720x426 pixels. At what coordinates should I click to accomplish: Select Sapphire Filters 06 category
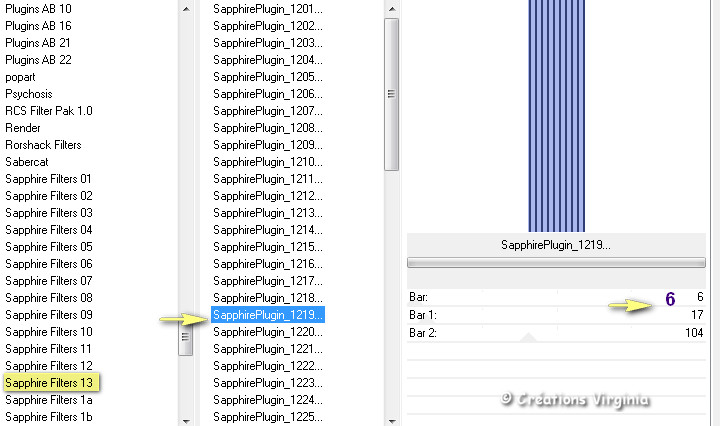[x=49, y=264]
